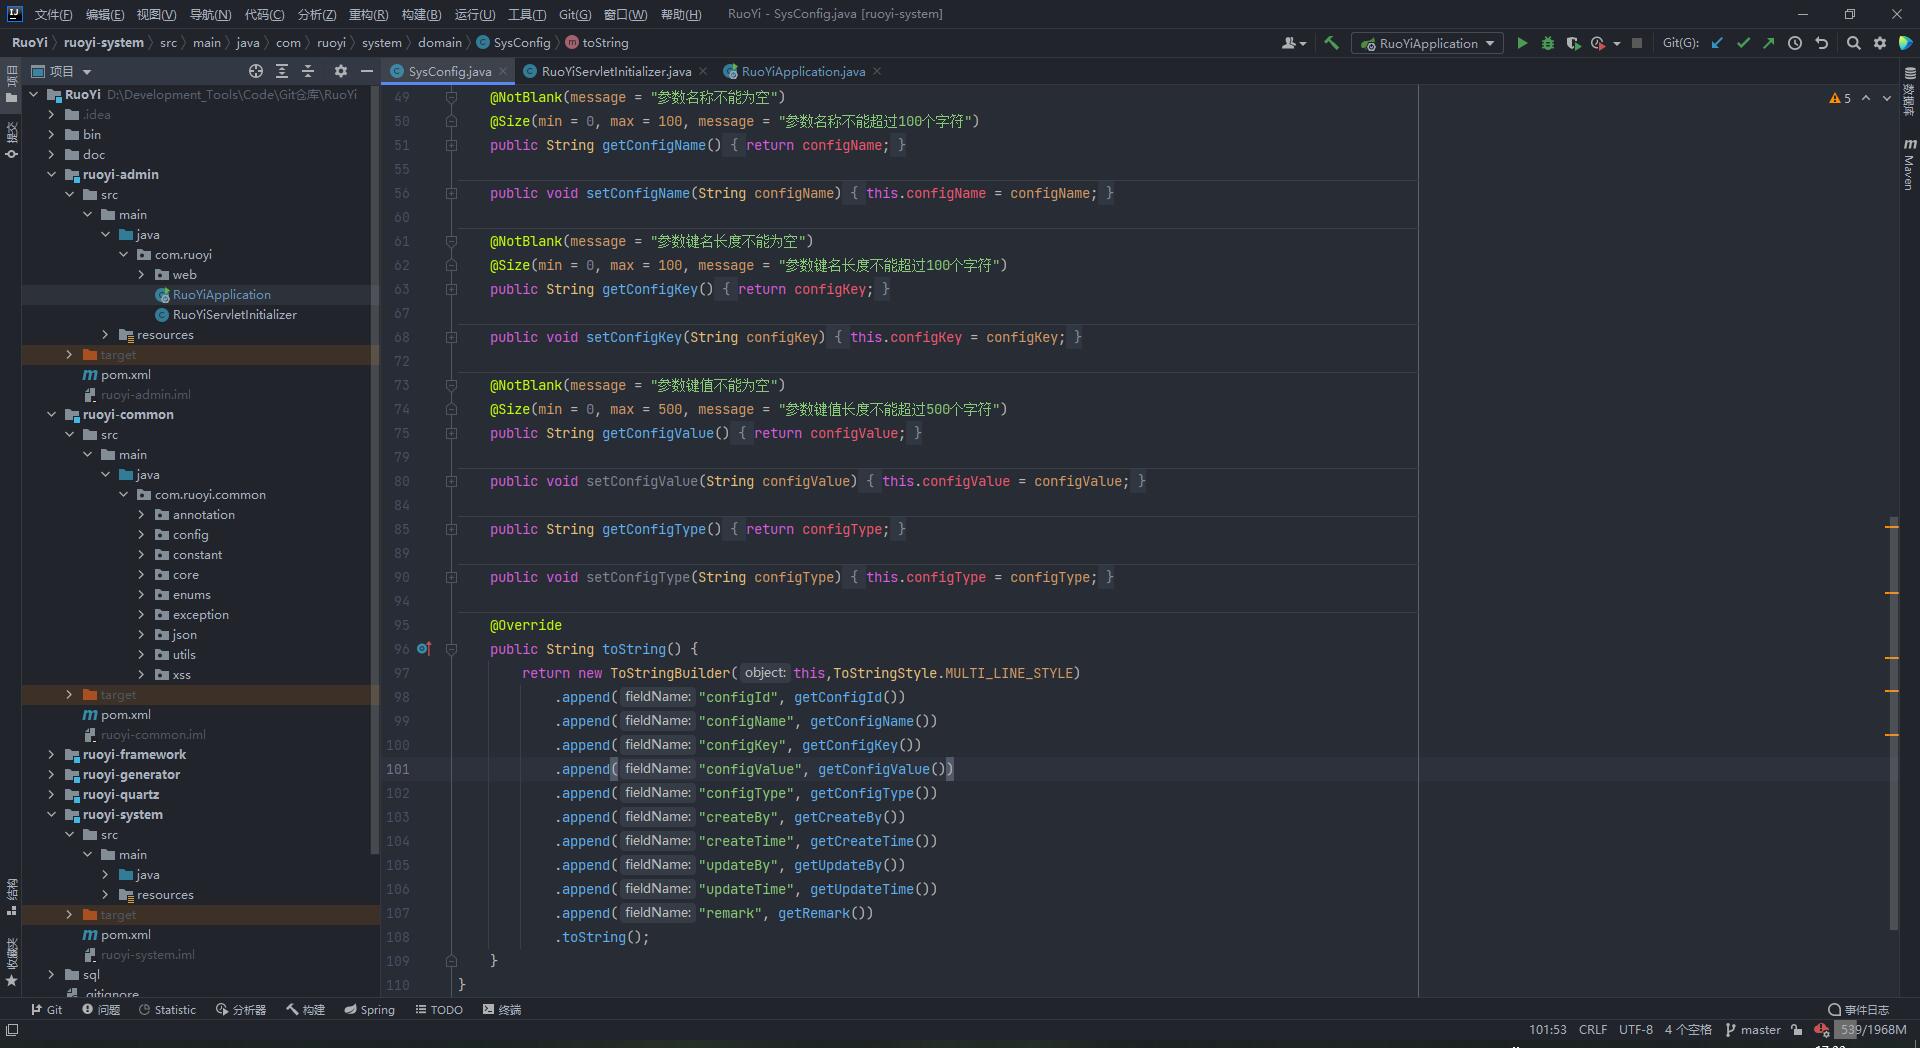Expand the web package under com.ruoyi

[x=141, y=275]
